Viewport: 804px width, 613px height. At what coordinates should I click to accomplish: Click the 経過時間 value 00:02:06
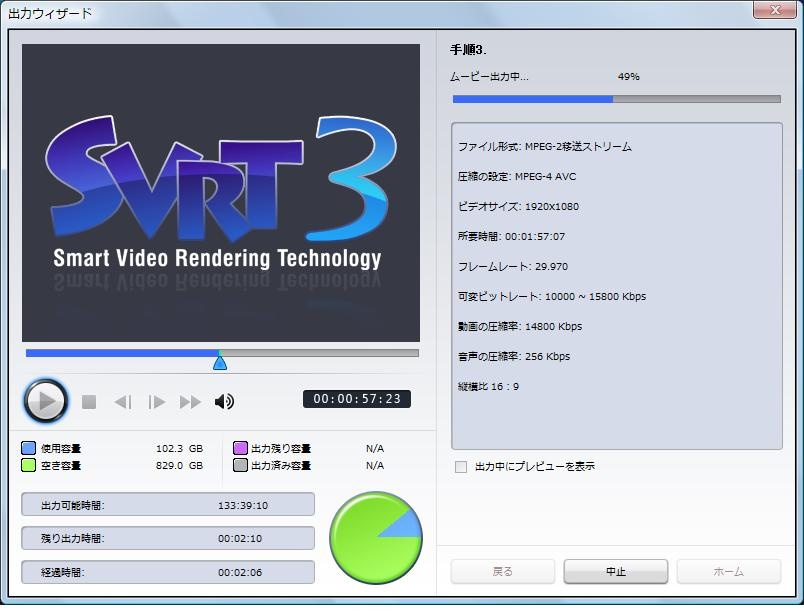point(240,573)
